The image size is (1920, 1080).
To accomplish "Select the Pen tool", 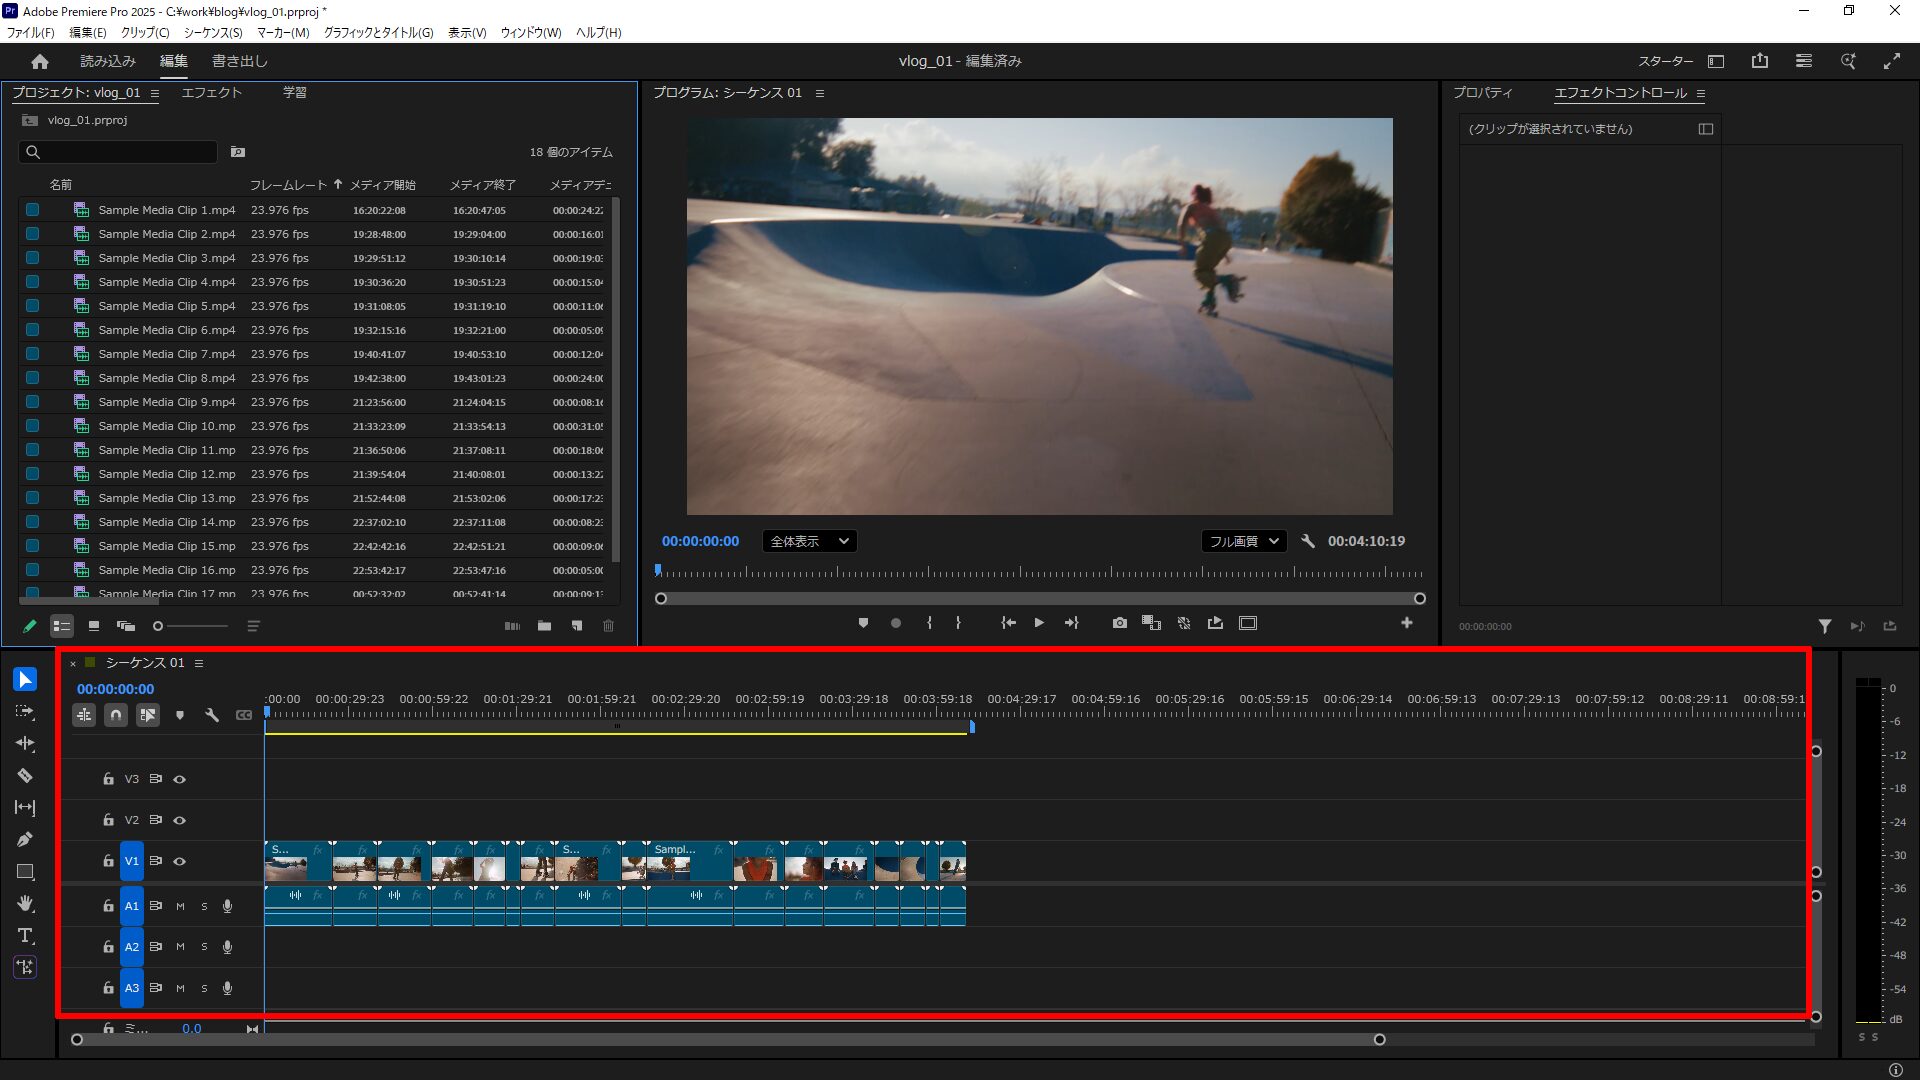I will coord(25,840).
